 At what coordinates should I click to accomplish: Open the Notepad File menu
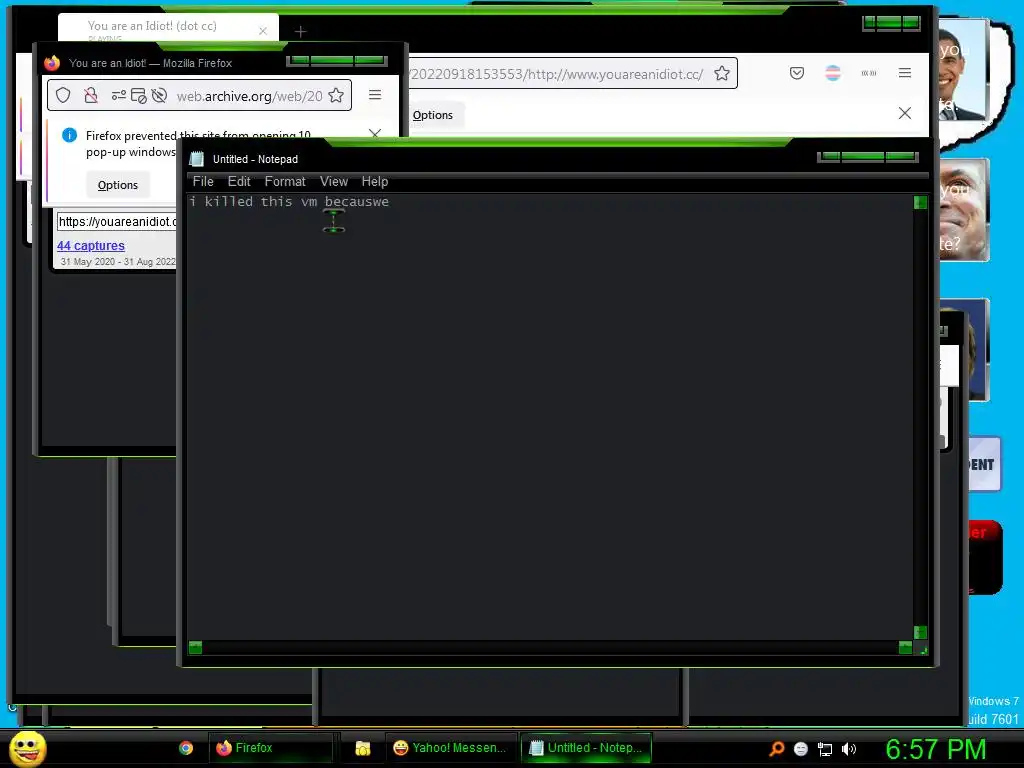tap(203, 182)
